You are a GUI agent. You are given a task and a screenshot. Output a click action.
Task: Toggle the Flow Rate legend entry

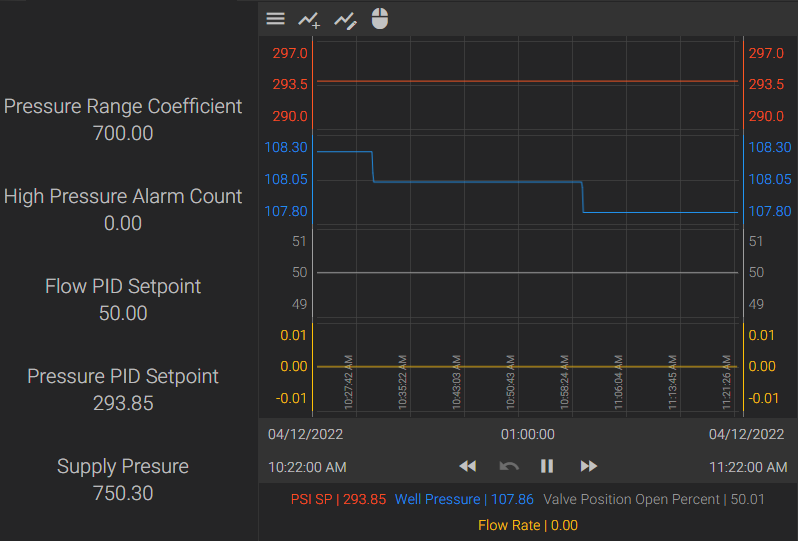click(527, 525)
